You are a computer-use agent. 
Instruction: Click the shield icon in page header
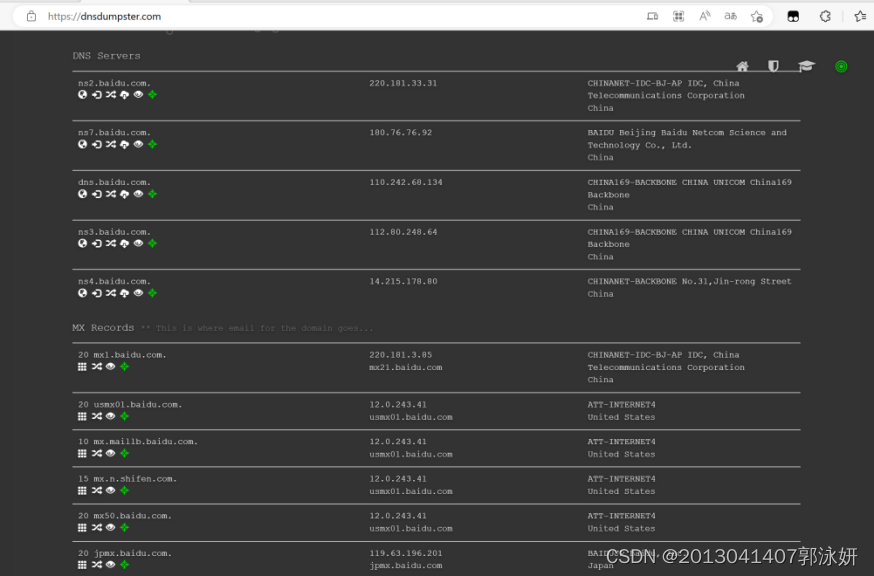(x=773, y=66)
